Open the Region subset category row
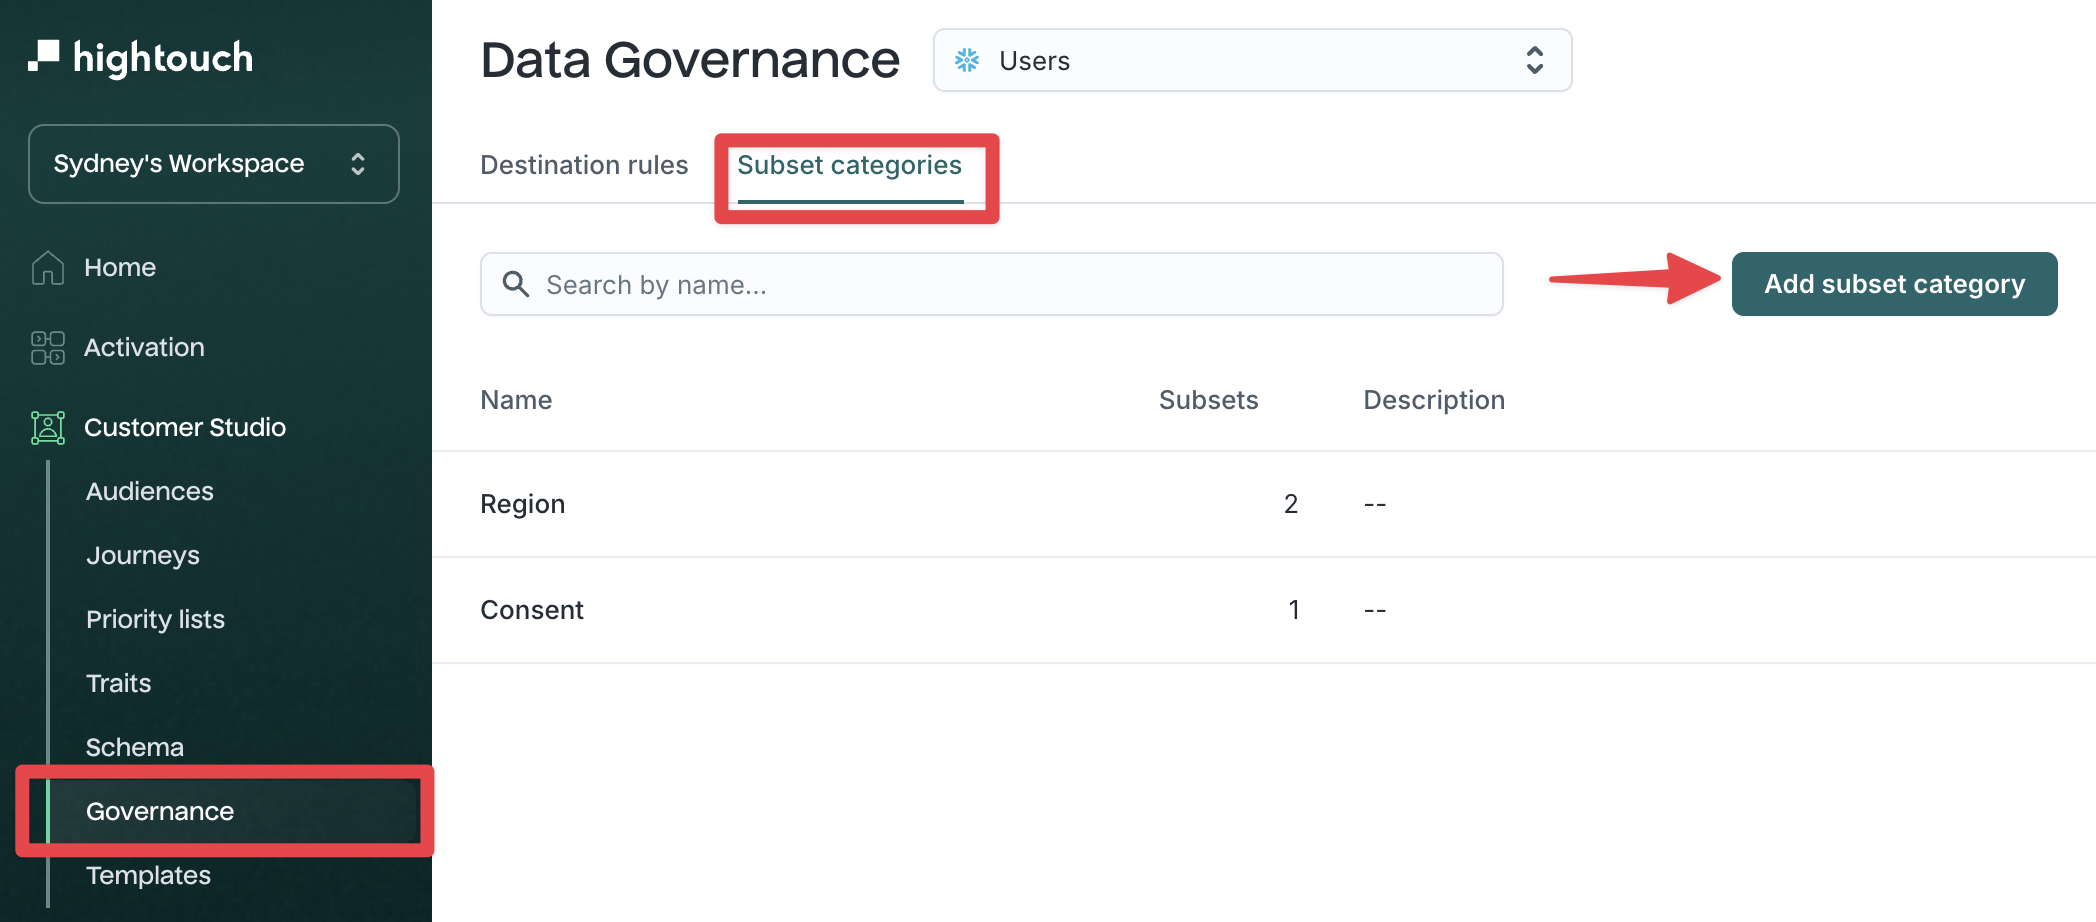Viewport: 2096px width, 922px height. (1264, 504)
